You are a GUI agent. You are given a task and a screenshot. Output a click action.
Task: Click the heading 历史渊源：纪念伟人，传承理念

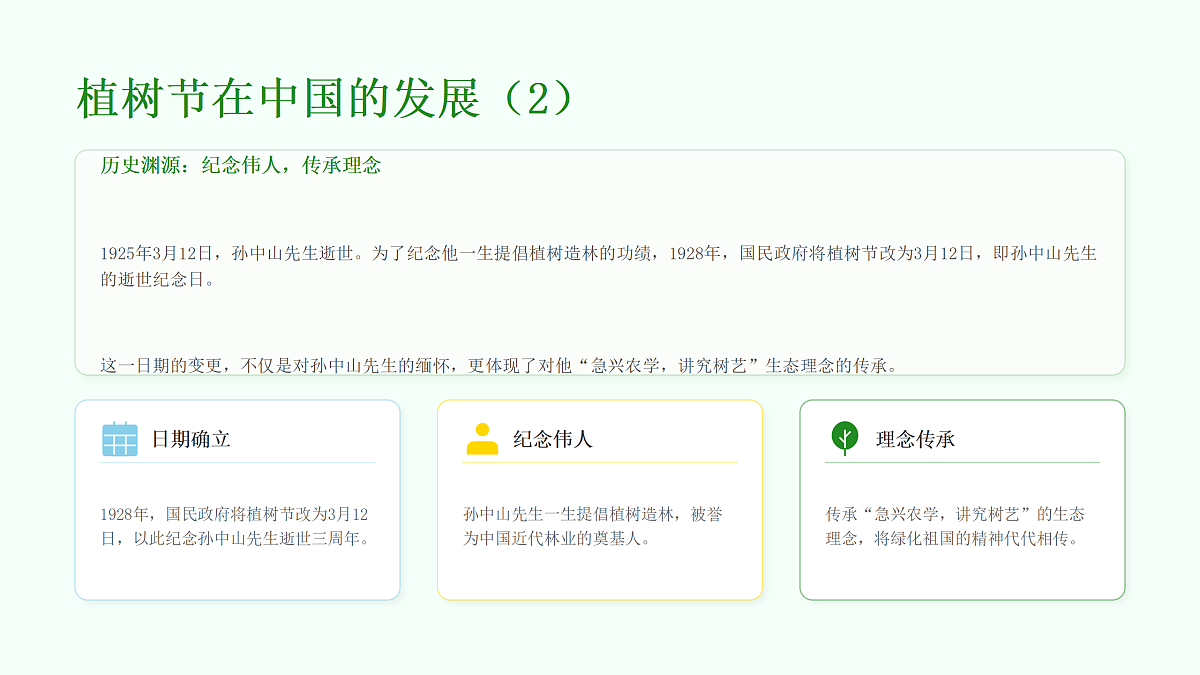coord(241,166)
